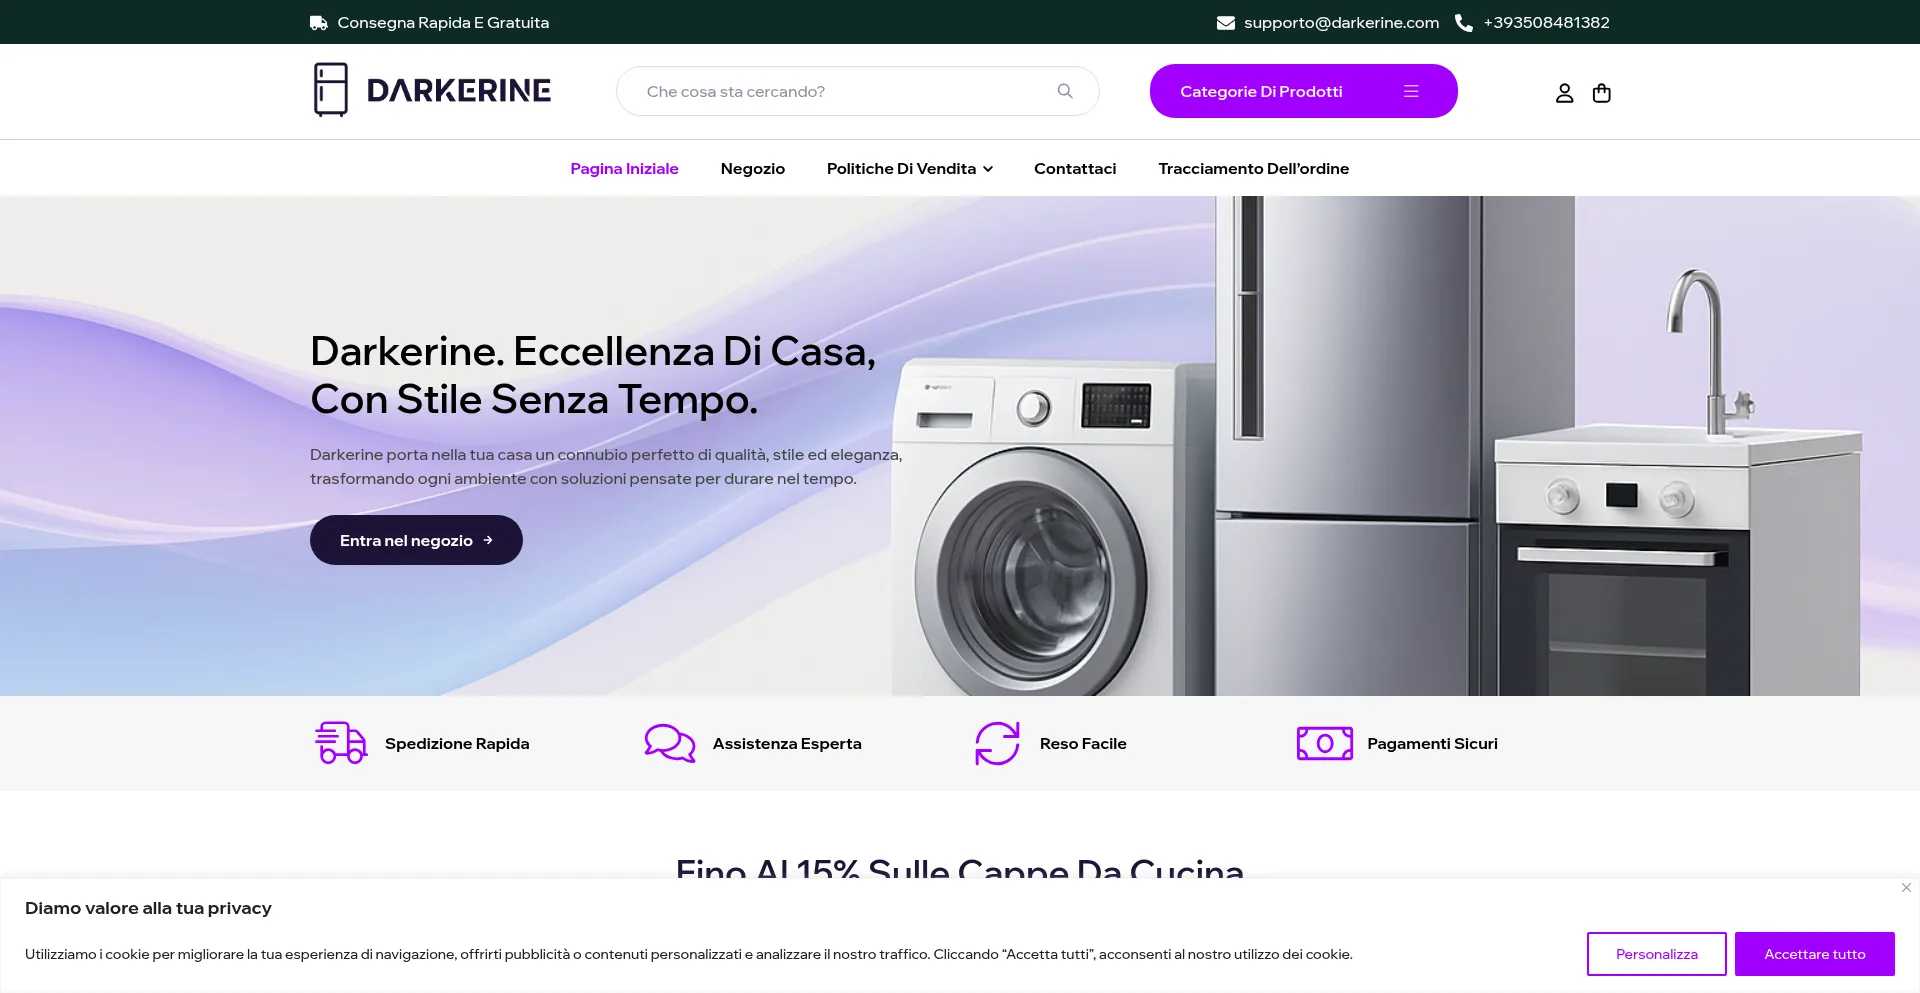The width and height of the screenshot is (1920, 993).
Task: Open Categorie Di Prodotti menu
Action: coord(1303,91)
